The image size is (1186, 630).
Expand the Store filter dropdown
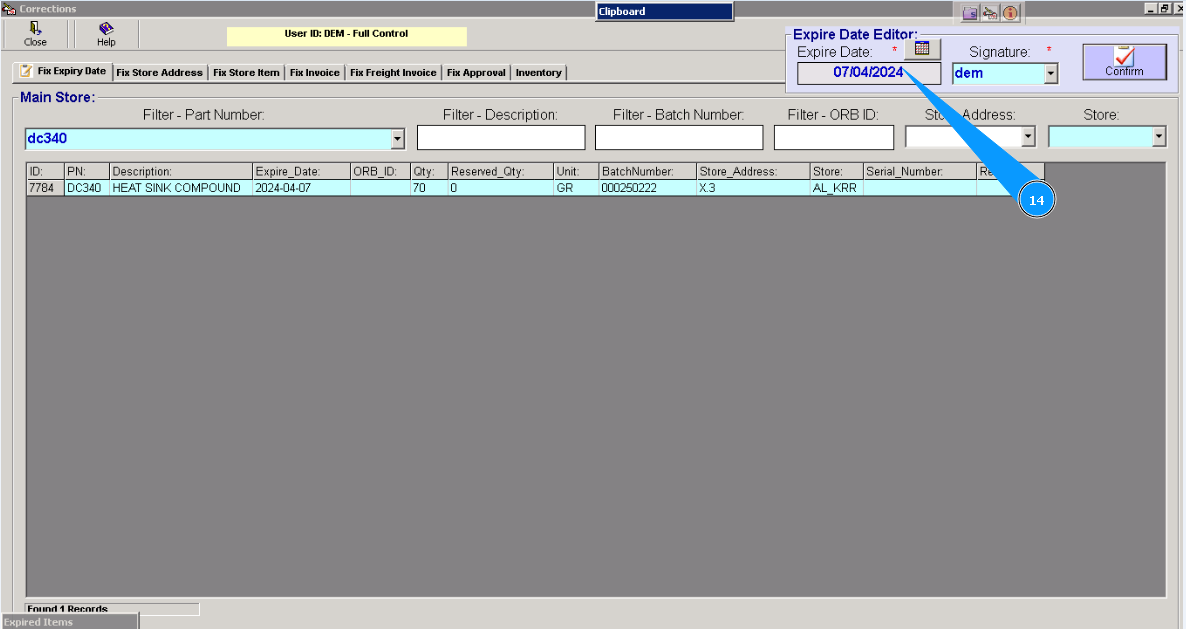click(1159, 137)
